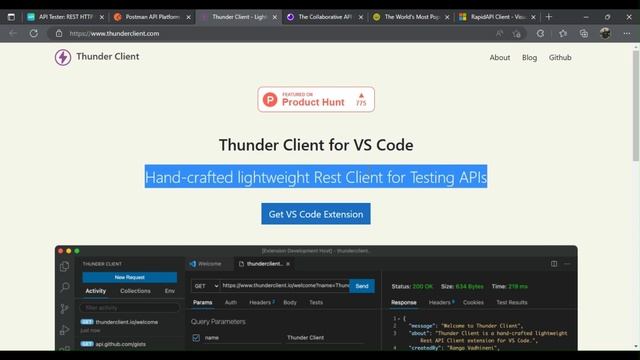Viewport: 640px width, 360px height.
Task: Click the Product Hunt featured badge
Action: click(316, 99)
